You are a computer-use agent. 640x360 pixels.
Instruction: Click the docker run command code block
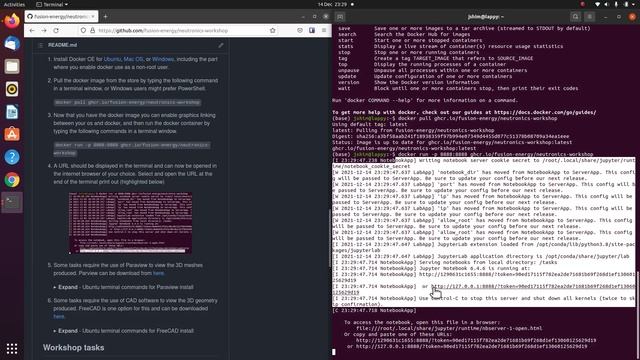132,149
